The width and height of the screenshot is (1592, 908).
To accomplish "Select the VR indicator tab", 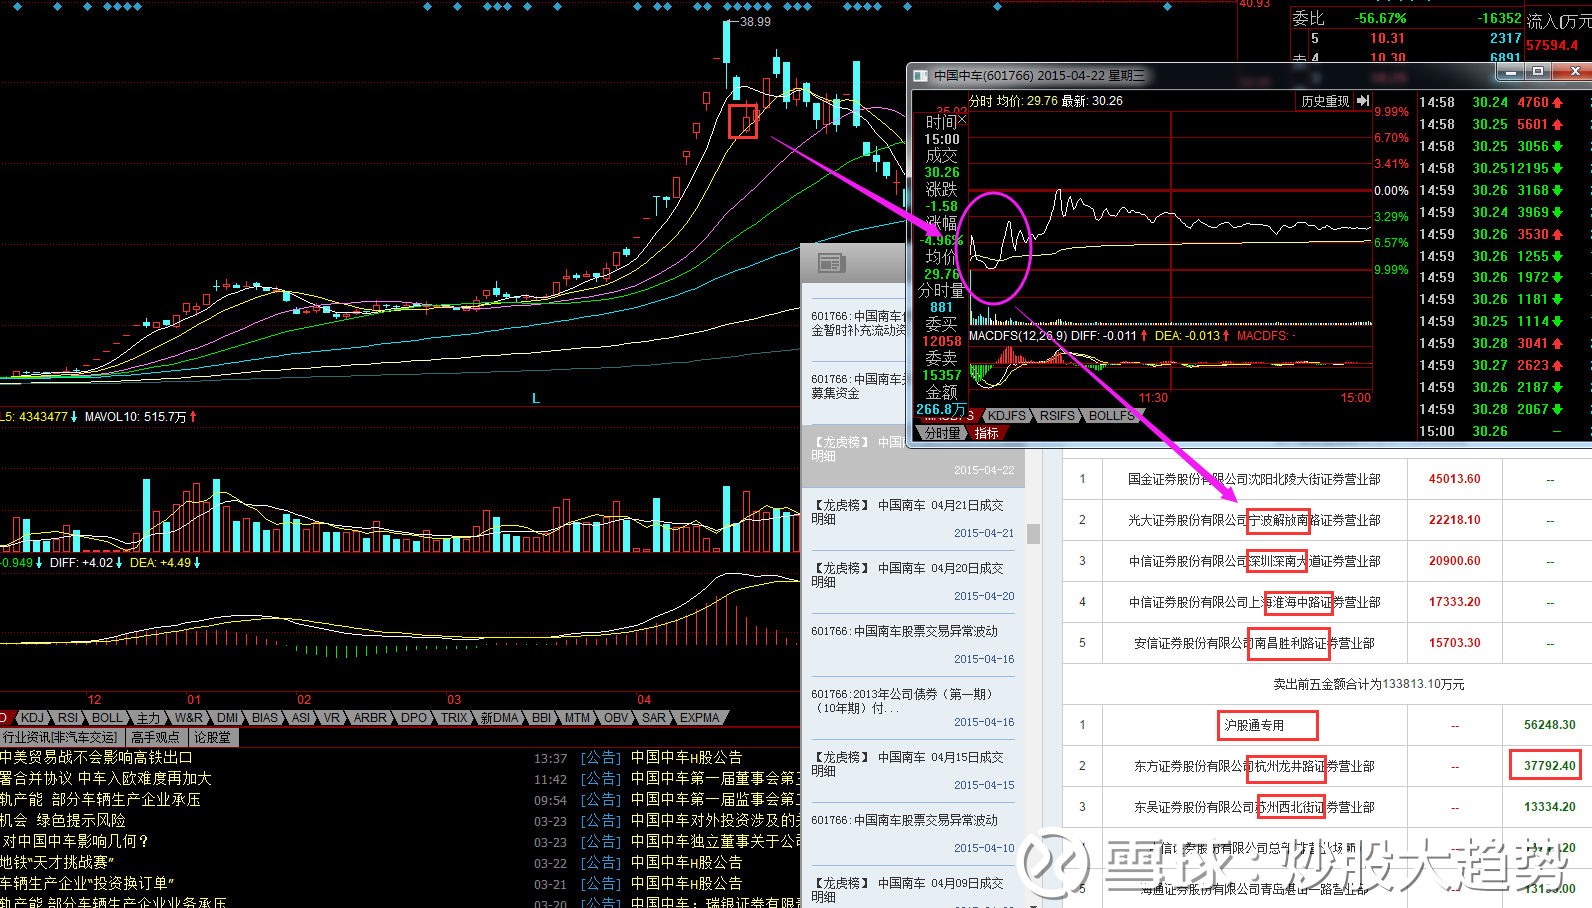I will [x=332, y=718].
